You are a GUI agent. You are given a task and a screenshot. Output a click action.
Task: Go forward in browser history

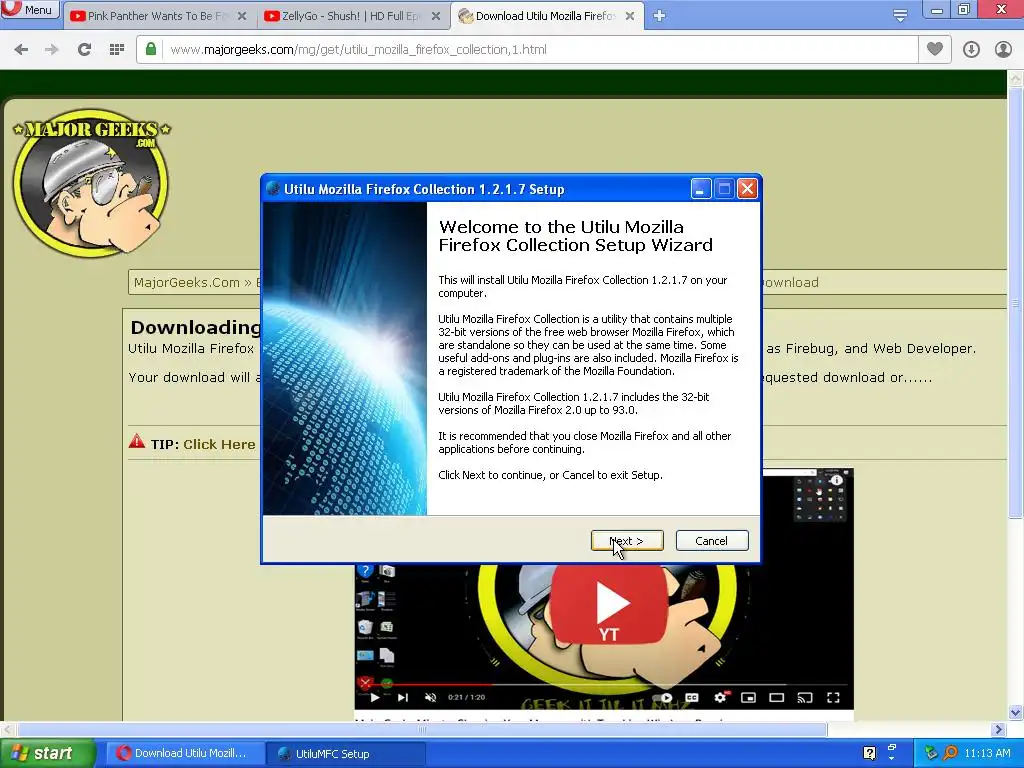pos(51,50)
